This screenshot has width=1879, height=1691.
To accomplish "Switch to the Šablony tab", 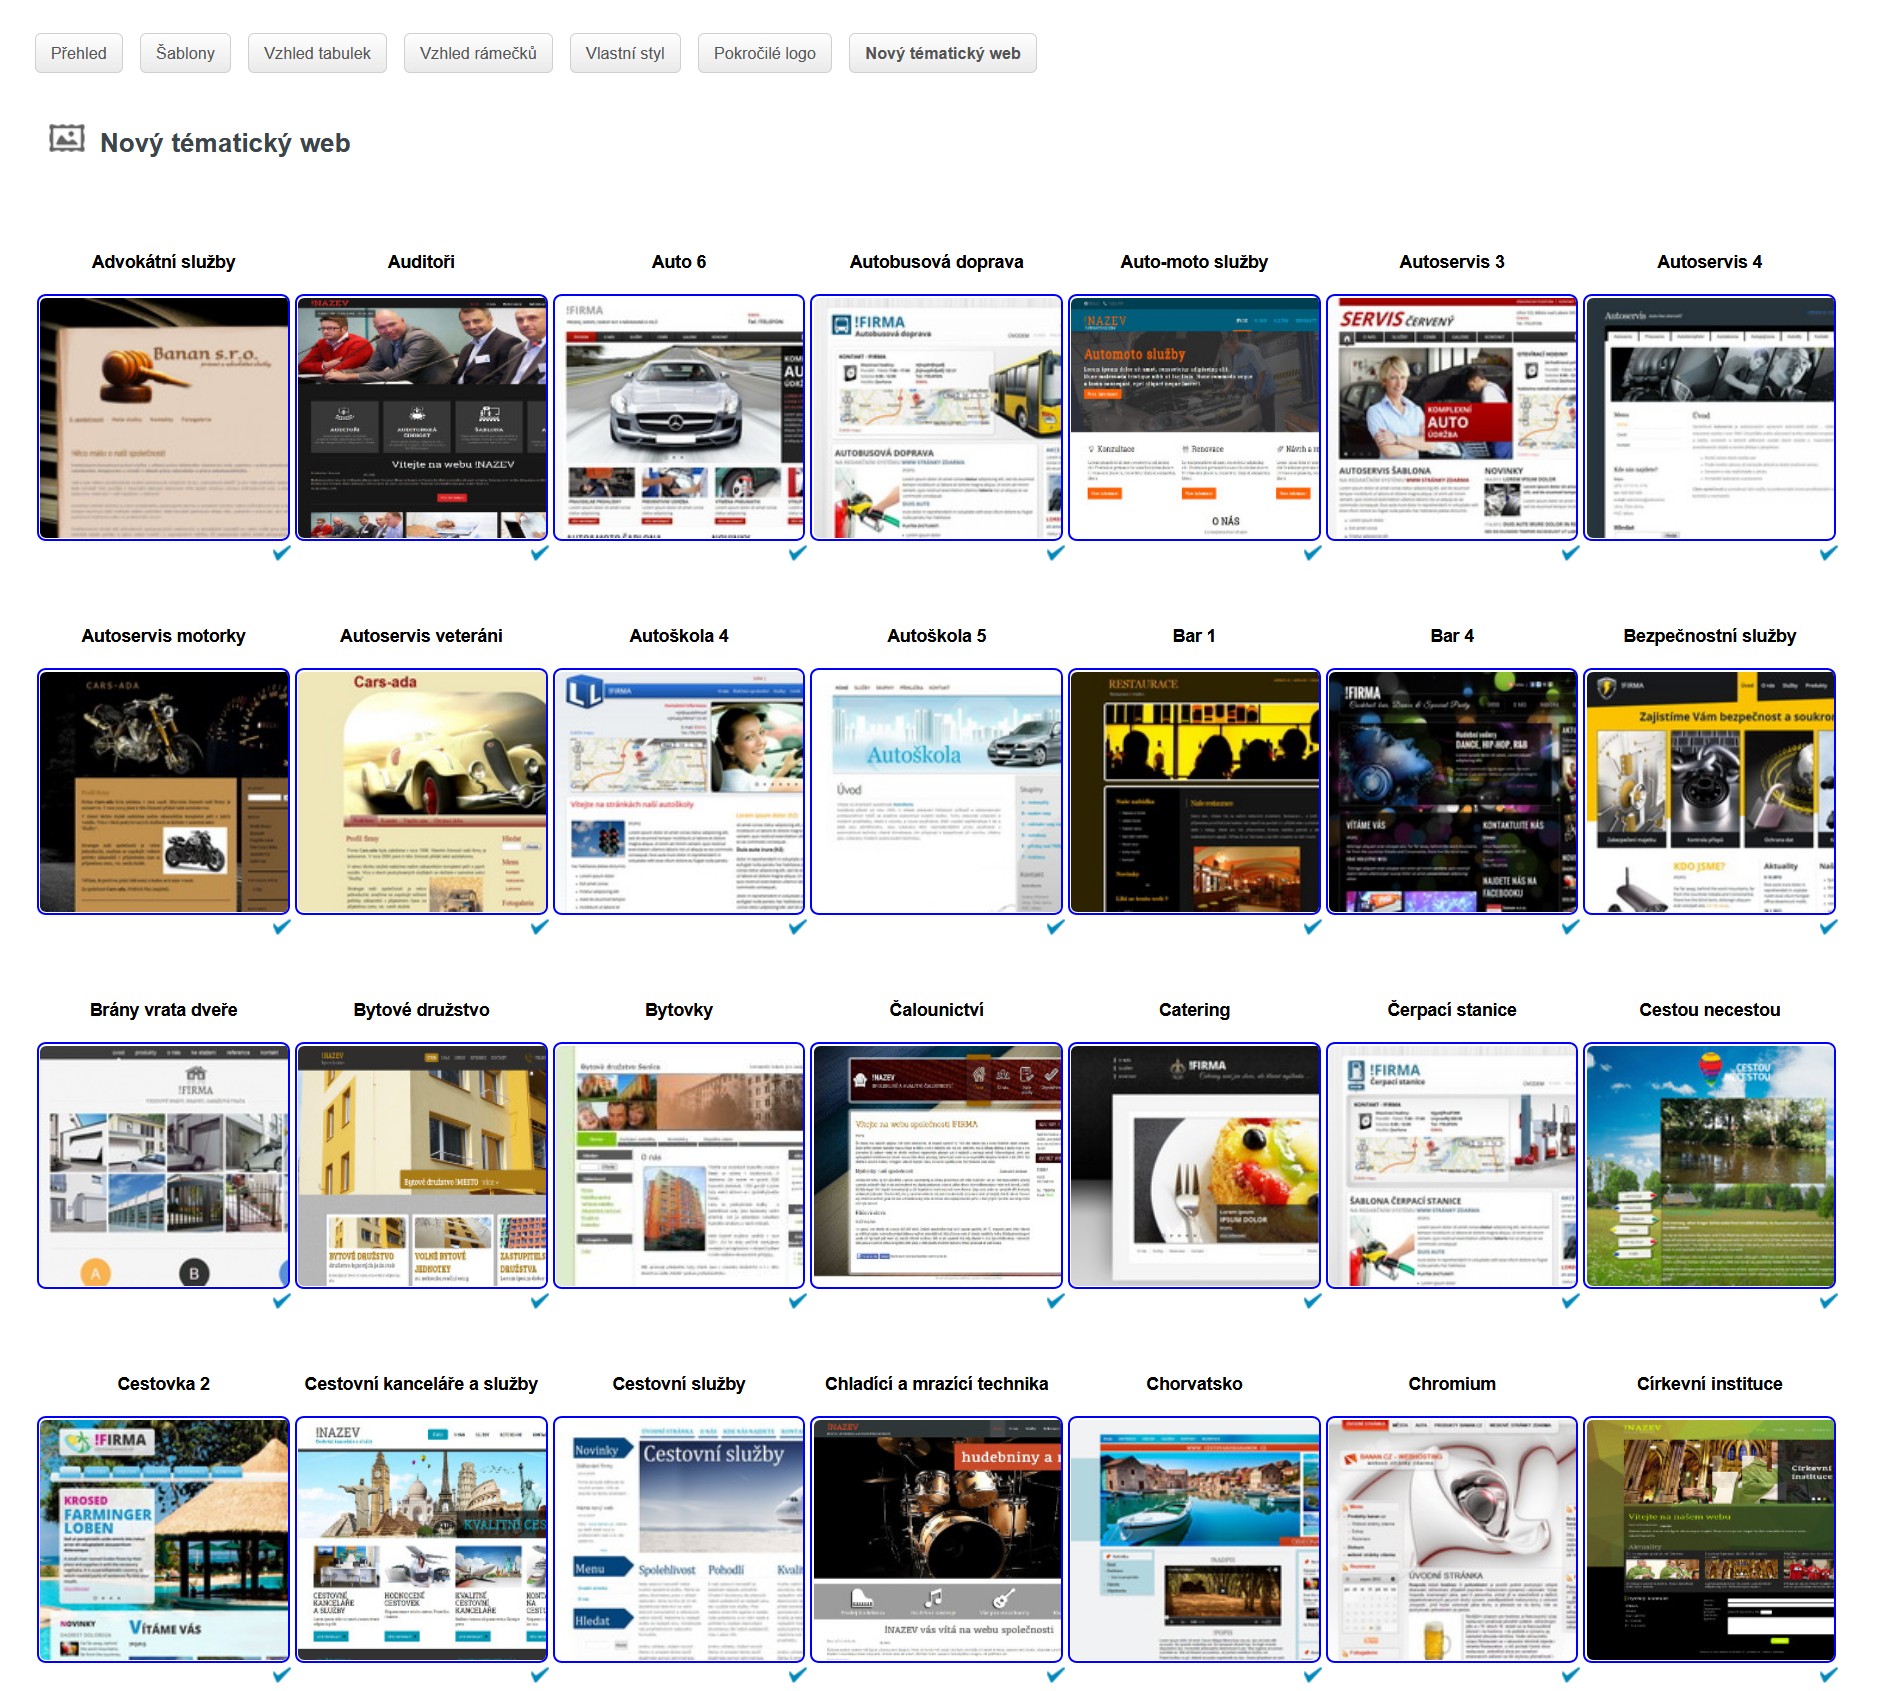I will tap(185, 53).
